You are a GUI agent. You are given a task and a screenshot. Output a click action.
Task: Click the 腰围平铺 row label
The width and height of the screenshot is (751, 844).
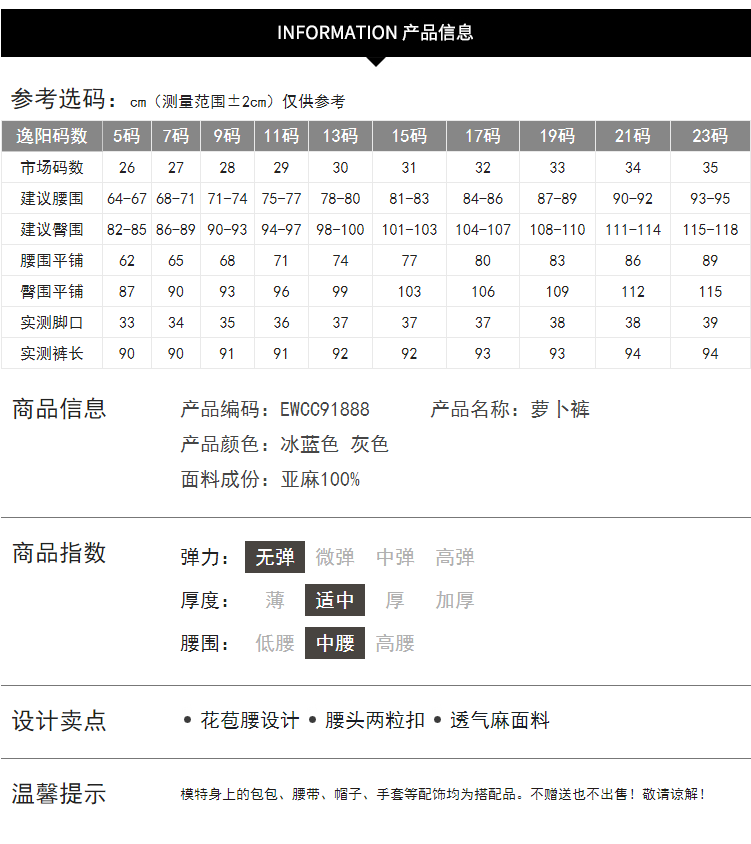pos(52,261)
